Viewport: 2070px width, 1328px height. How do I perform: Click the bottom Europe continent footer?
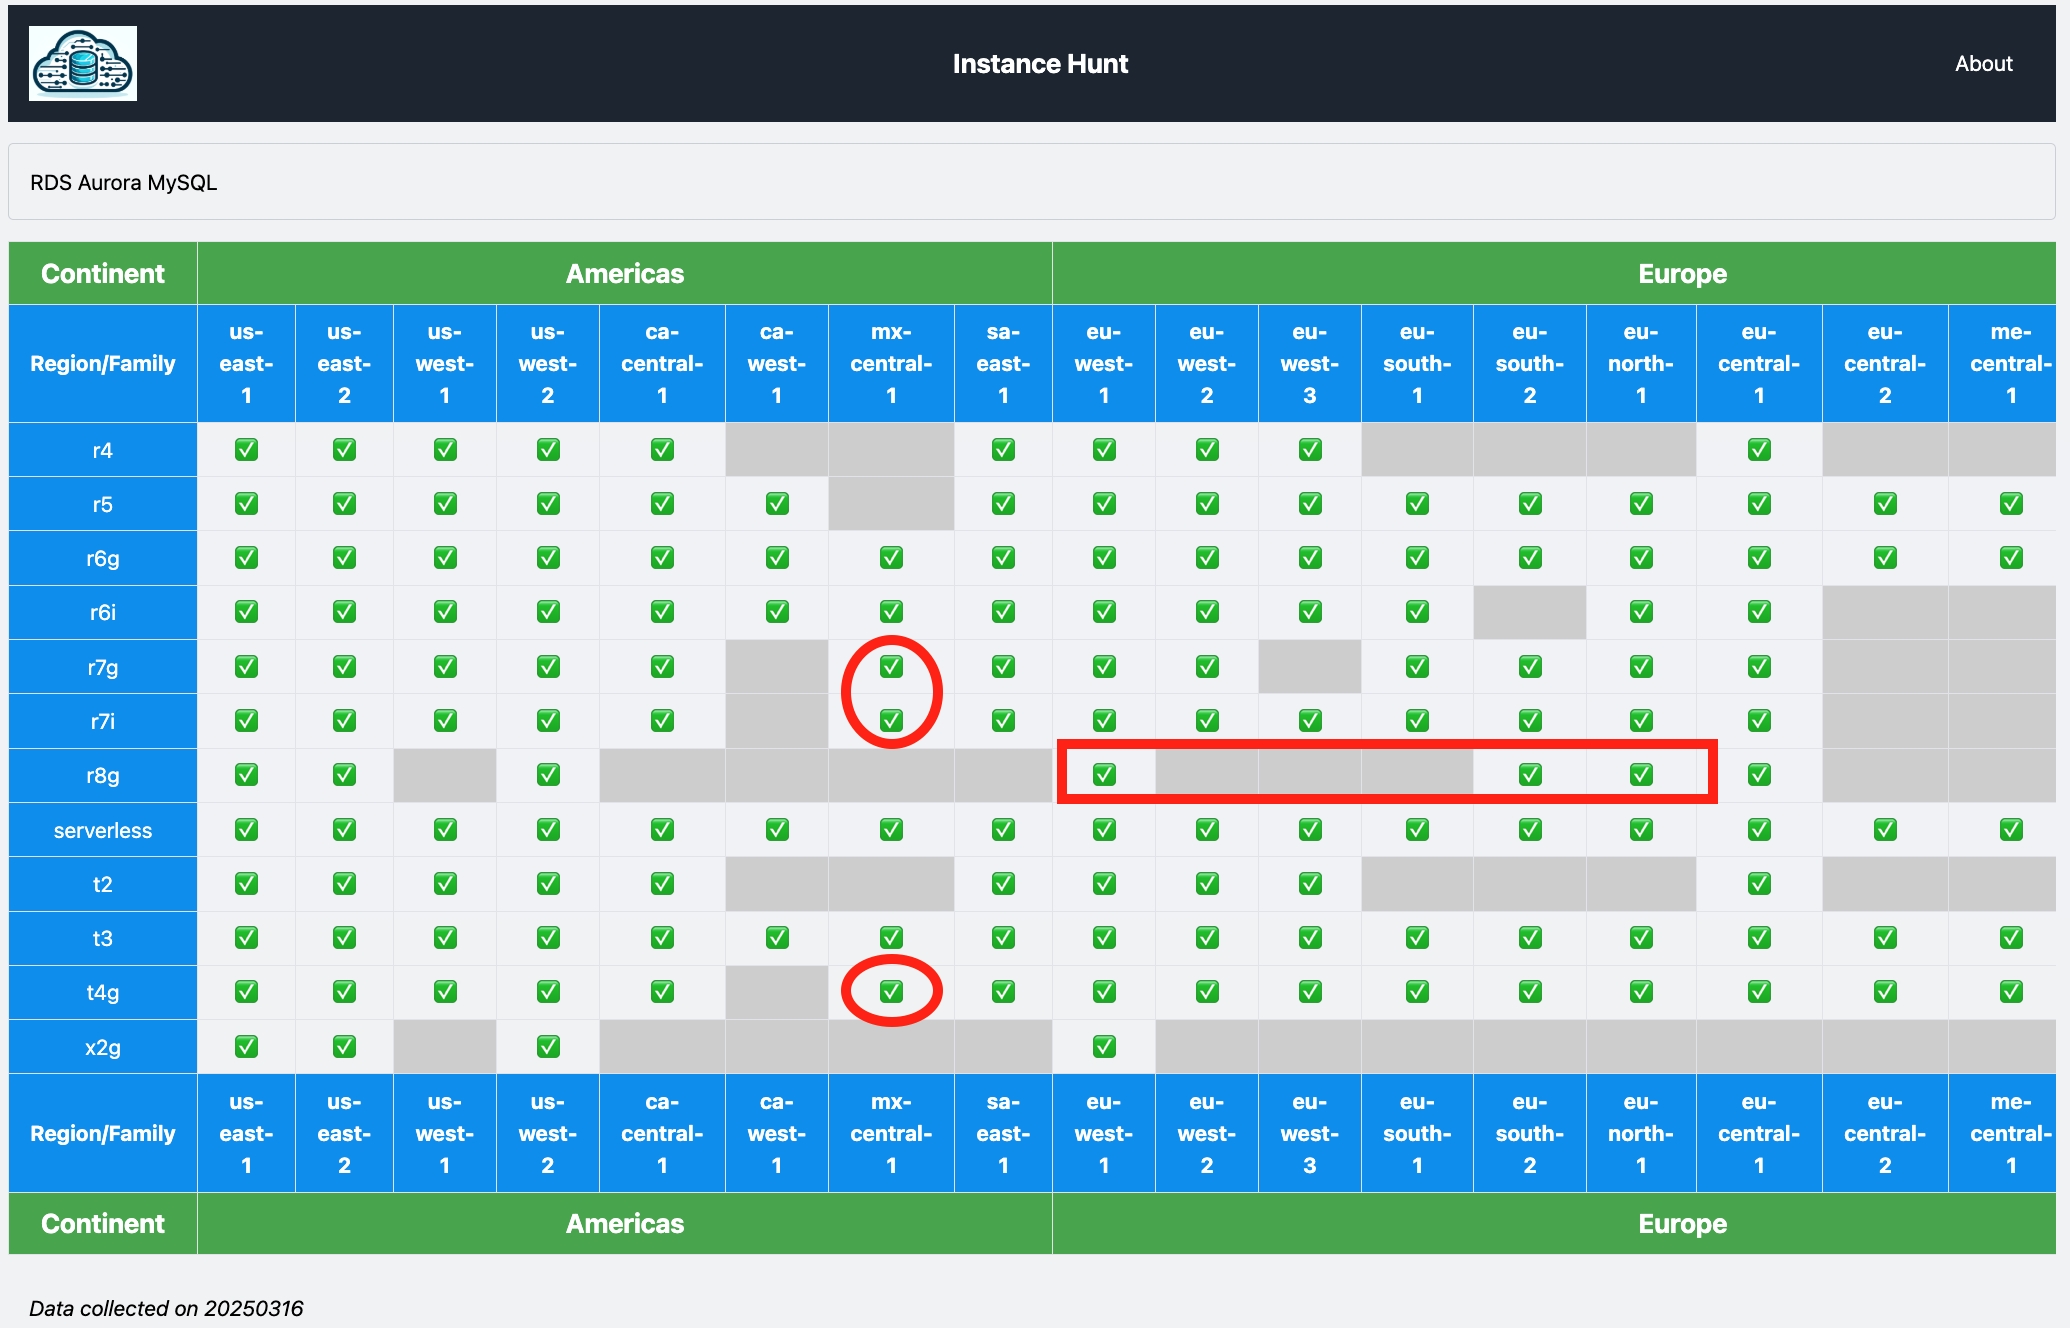pos(1554,1223)
